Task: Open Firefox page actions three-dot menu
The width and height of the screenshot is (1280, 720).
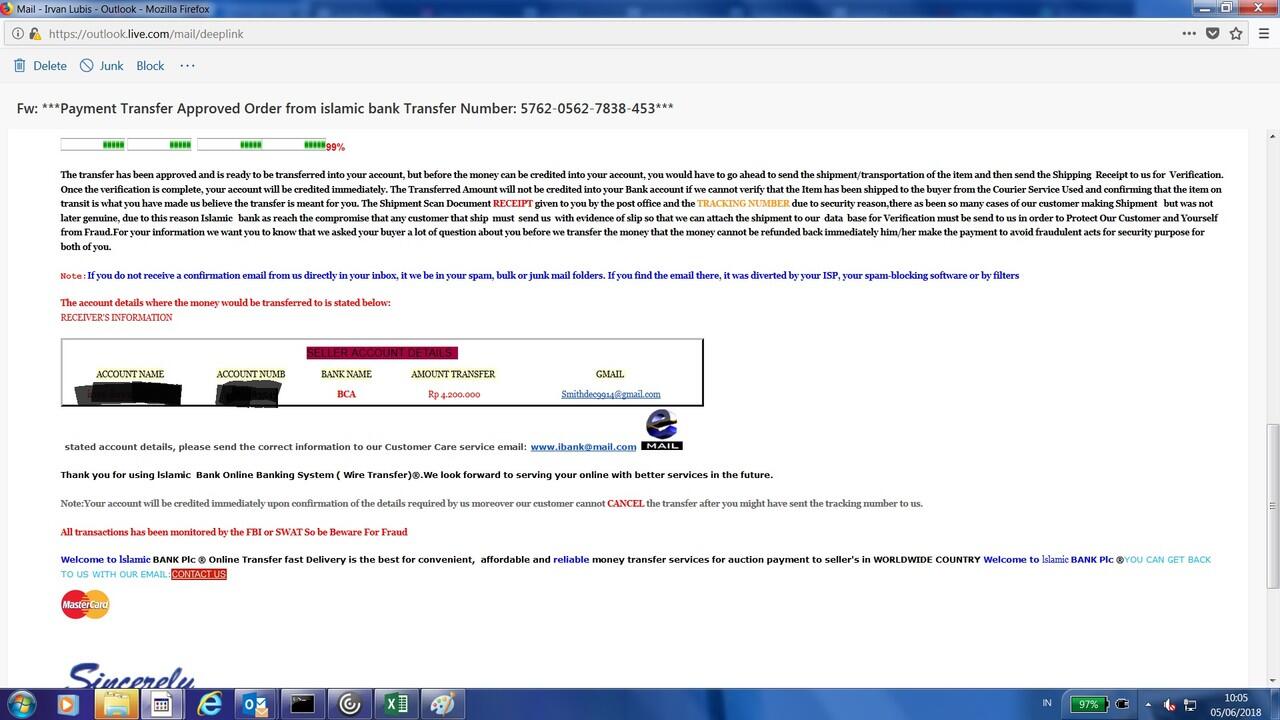Action: tap(1189, 33)
